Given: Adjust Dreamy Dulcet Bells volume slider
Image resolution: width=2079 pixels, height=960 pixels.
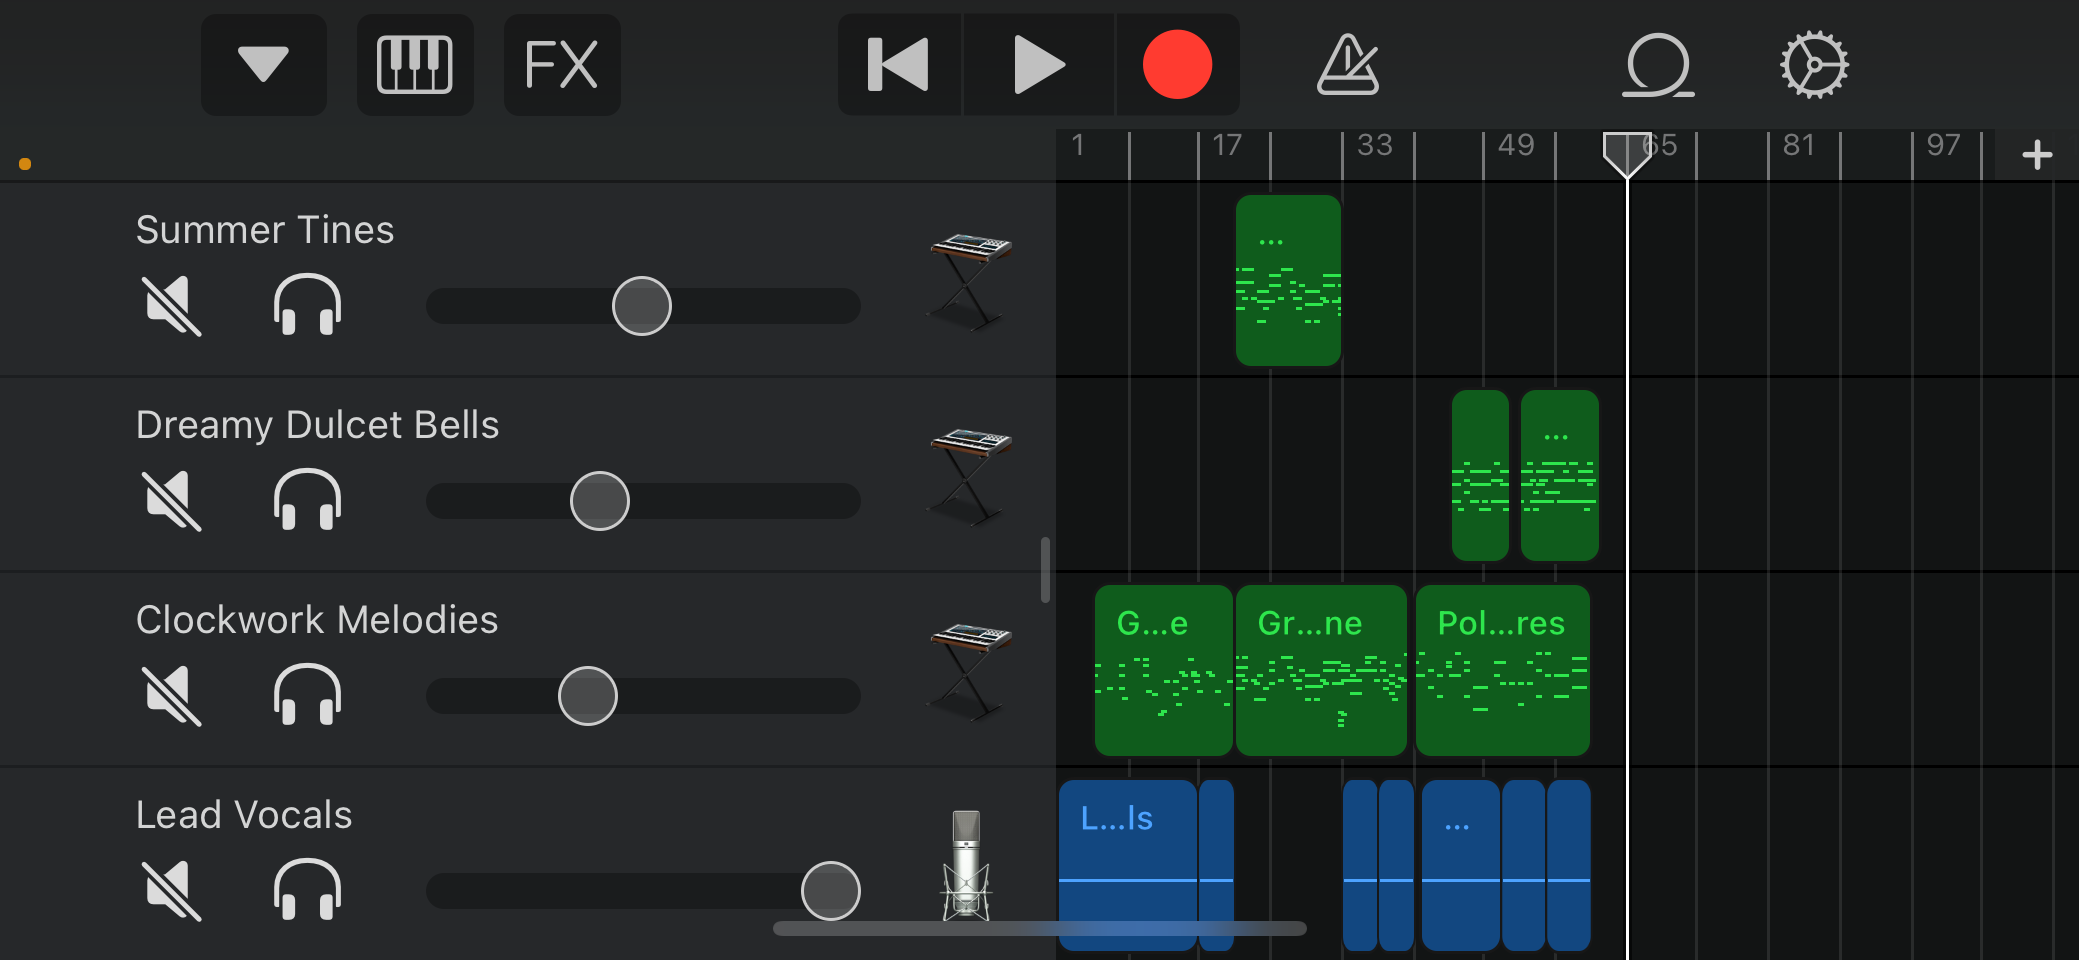Looking at the screenshot, I should coord(600,501).
